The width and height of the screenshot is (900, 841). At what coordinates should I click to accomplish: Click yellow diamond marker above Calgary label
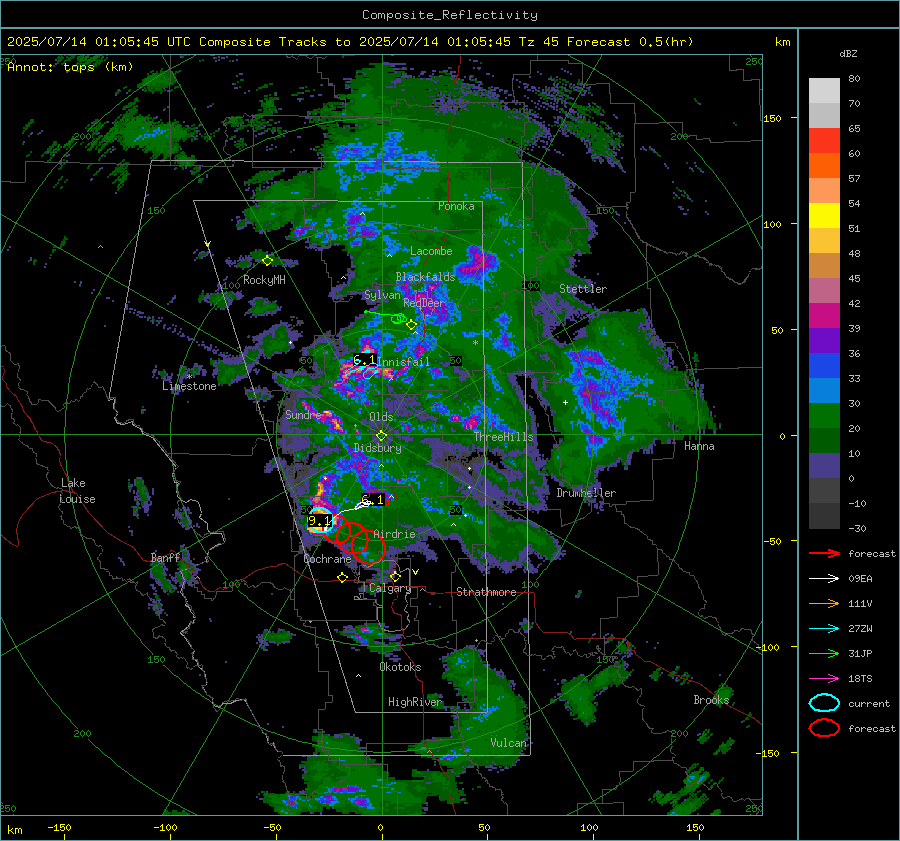(395, 576)
